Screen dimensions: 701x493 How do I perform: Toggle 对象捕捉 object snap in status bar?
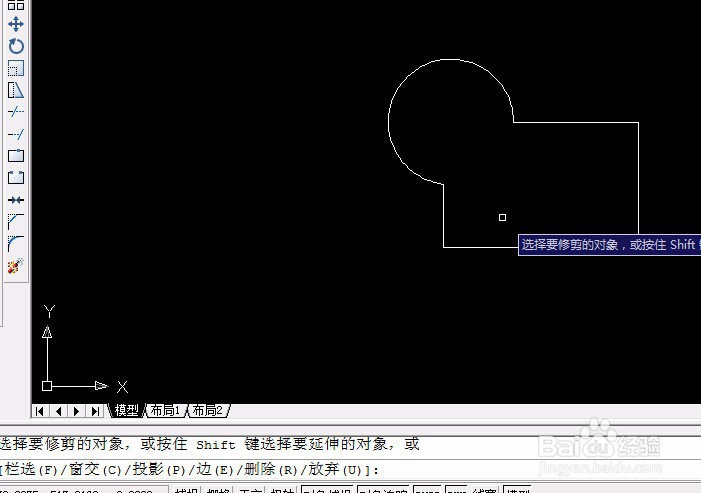tap(327, 490)
